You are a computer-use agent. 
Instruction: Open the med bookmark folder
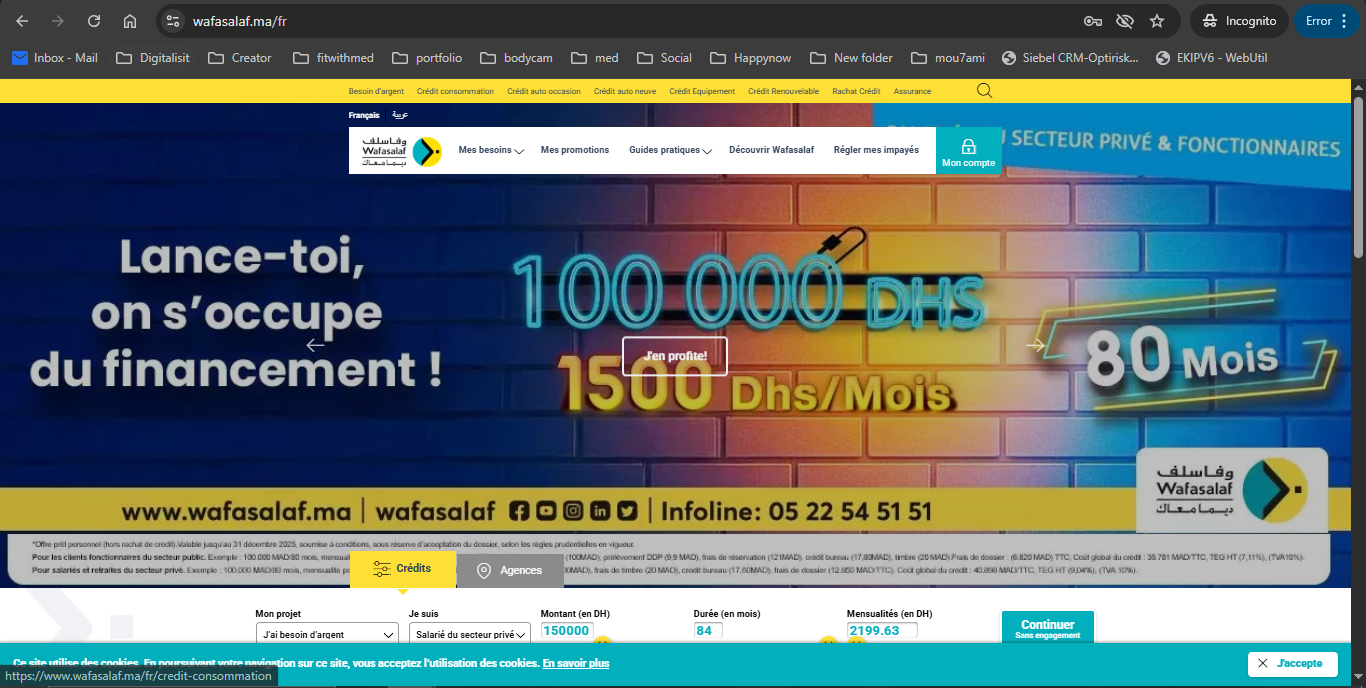(x=595, y=58)
